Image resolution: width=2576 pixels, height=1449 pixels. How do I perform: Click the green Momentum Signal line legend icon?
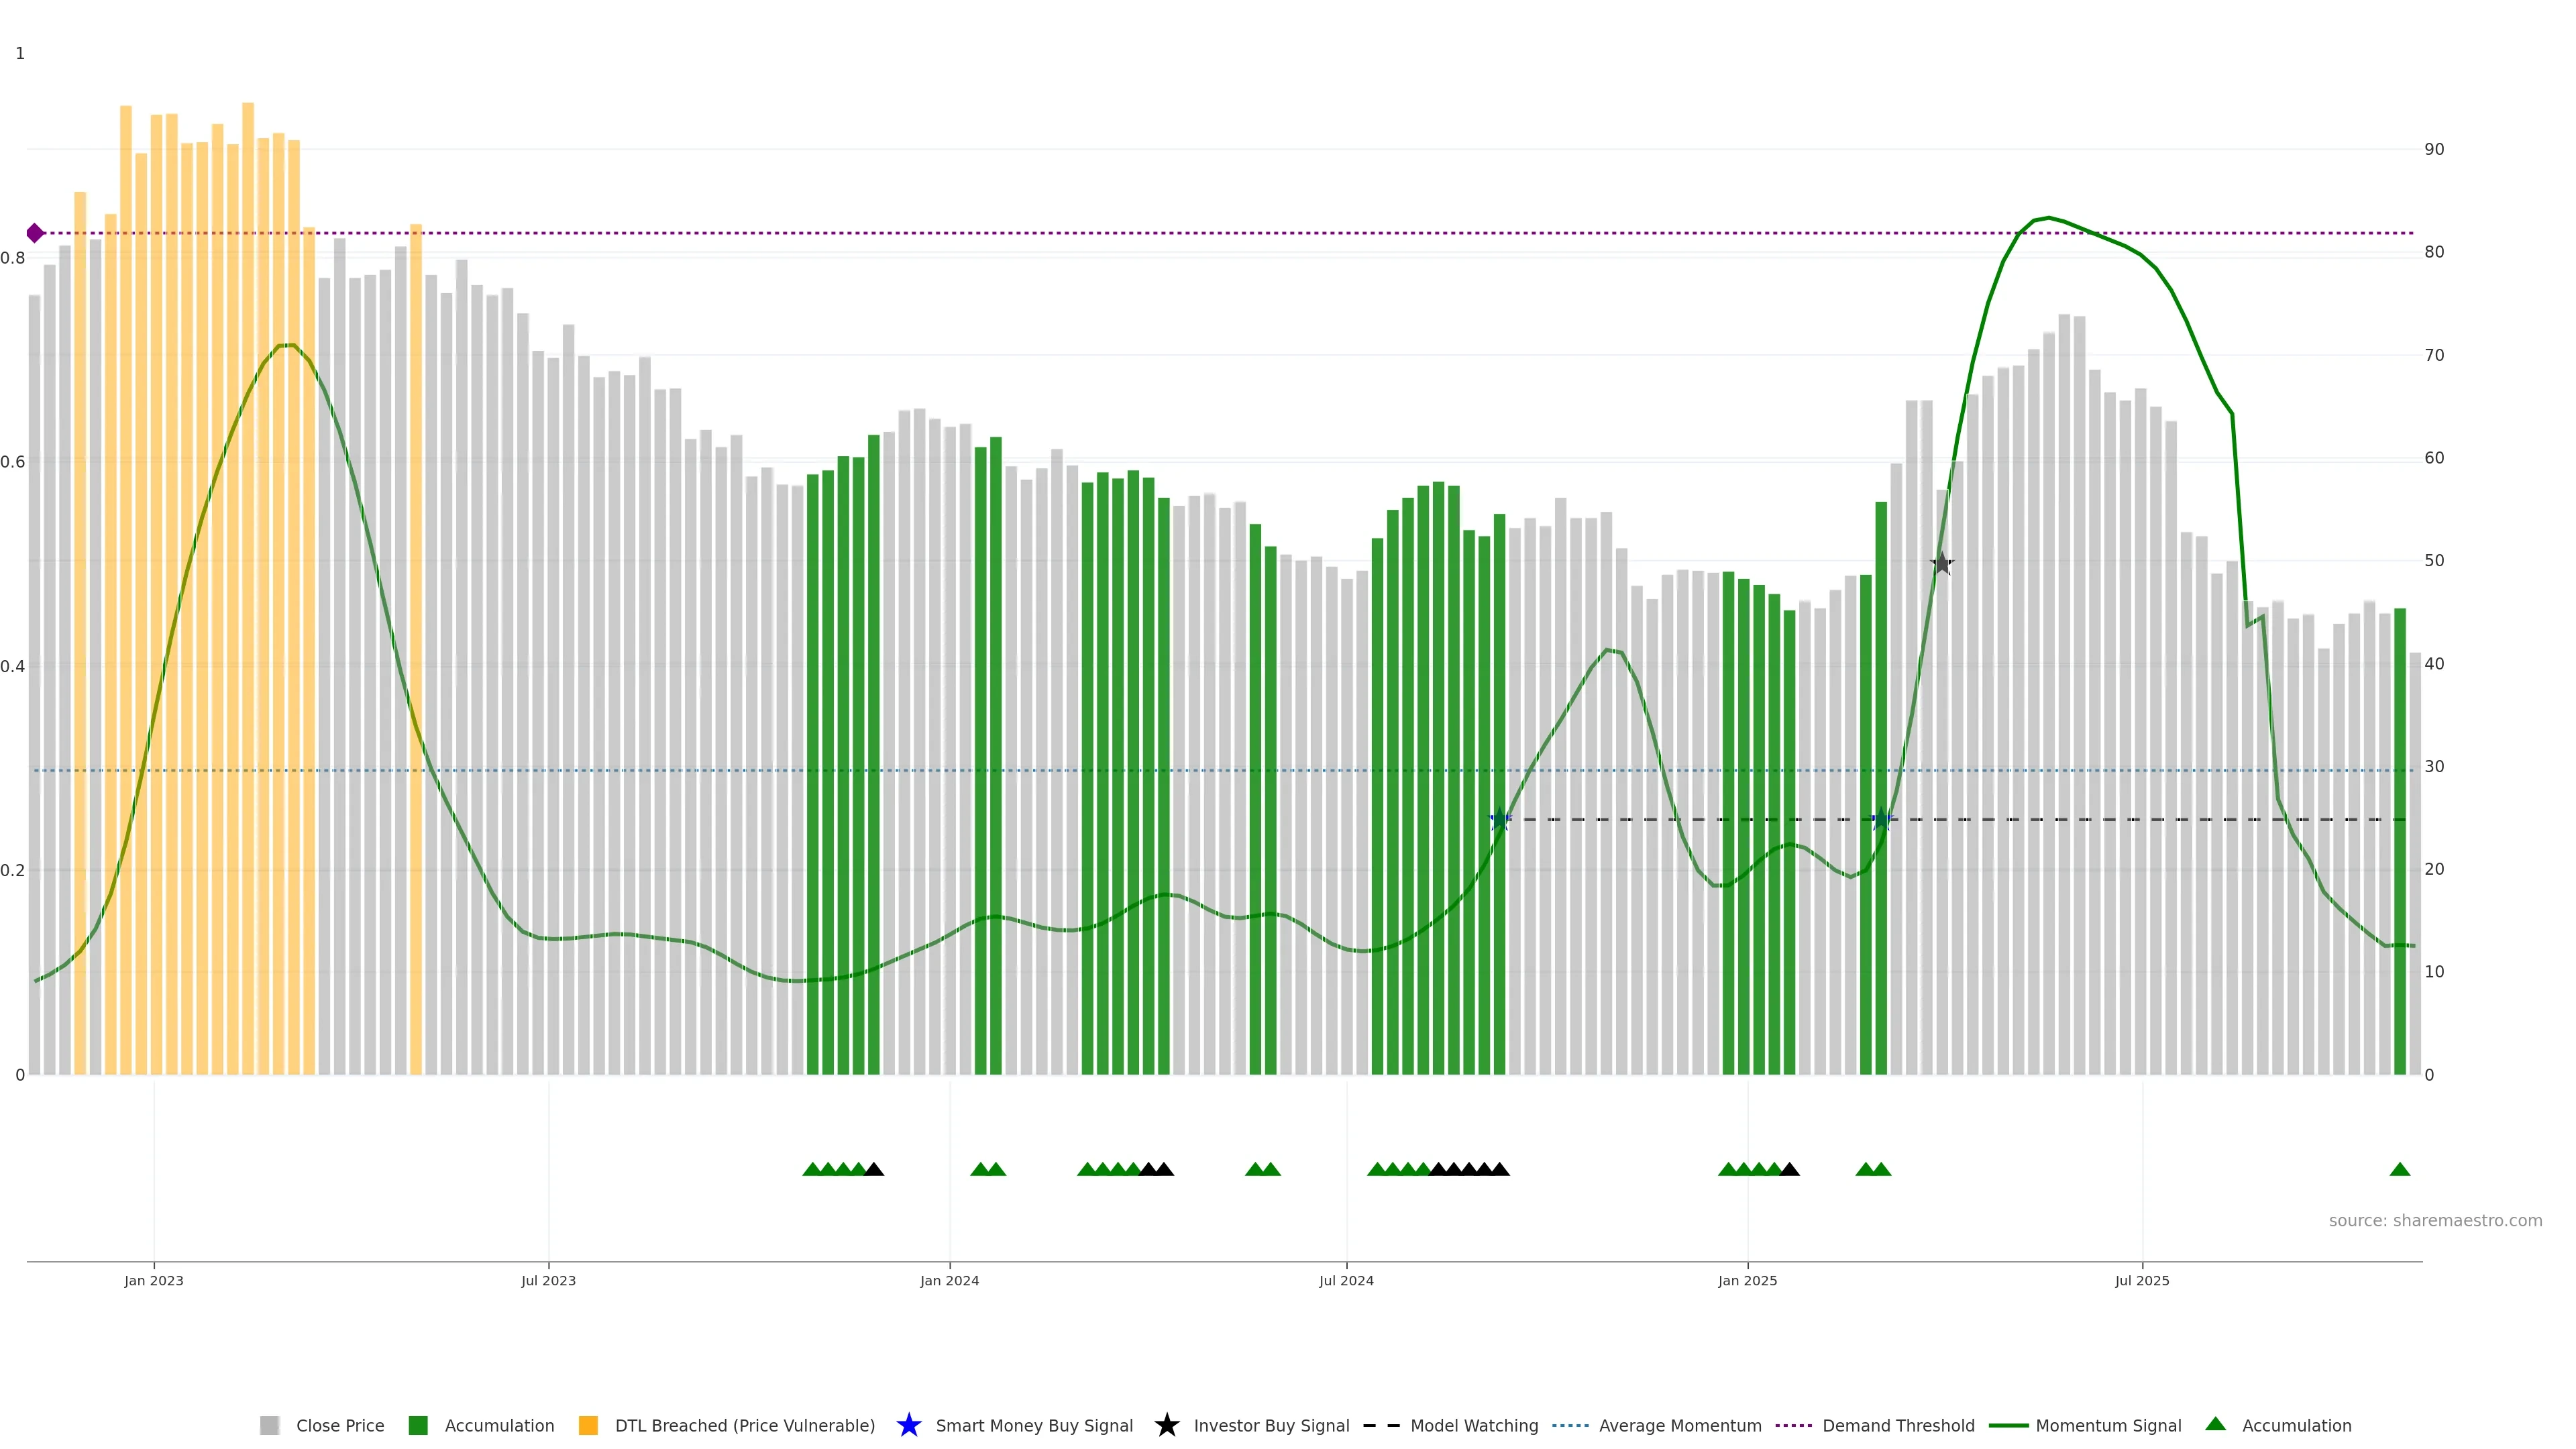pos(2008,1425)
